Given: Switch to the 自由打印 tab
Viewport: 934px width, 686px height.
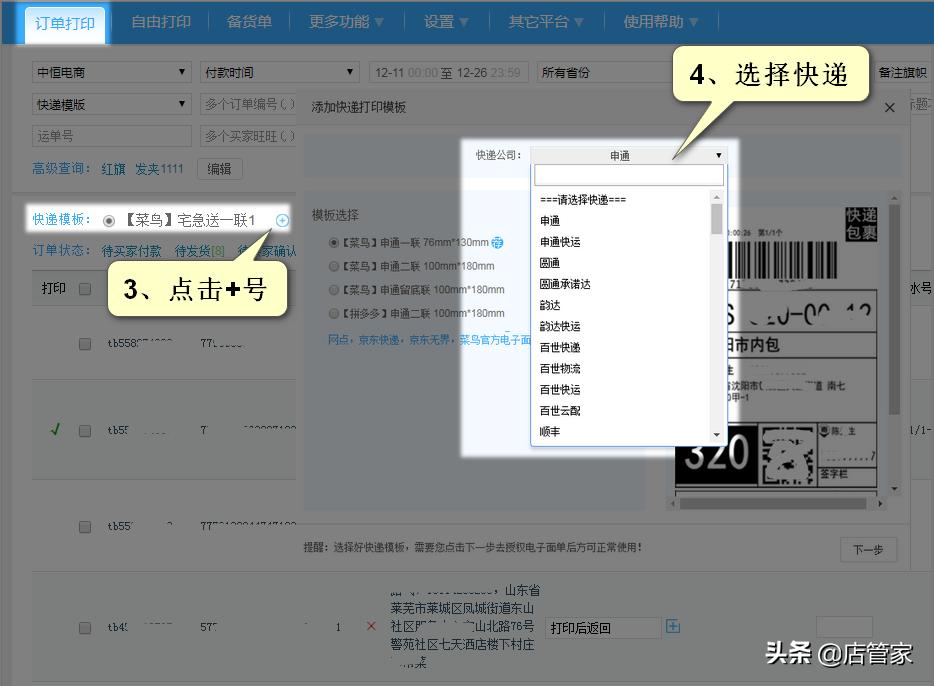Looking at the screenshot, I should point(160,22).
